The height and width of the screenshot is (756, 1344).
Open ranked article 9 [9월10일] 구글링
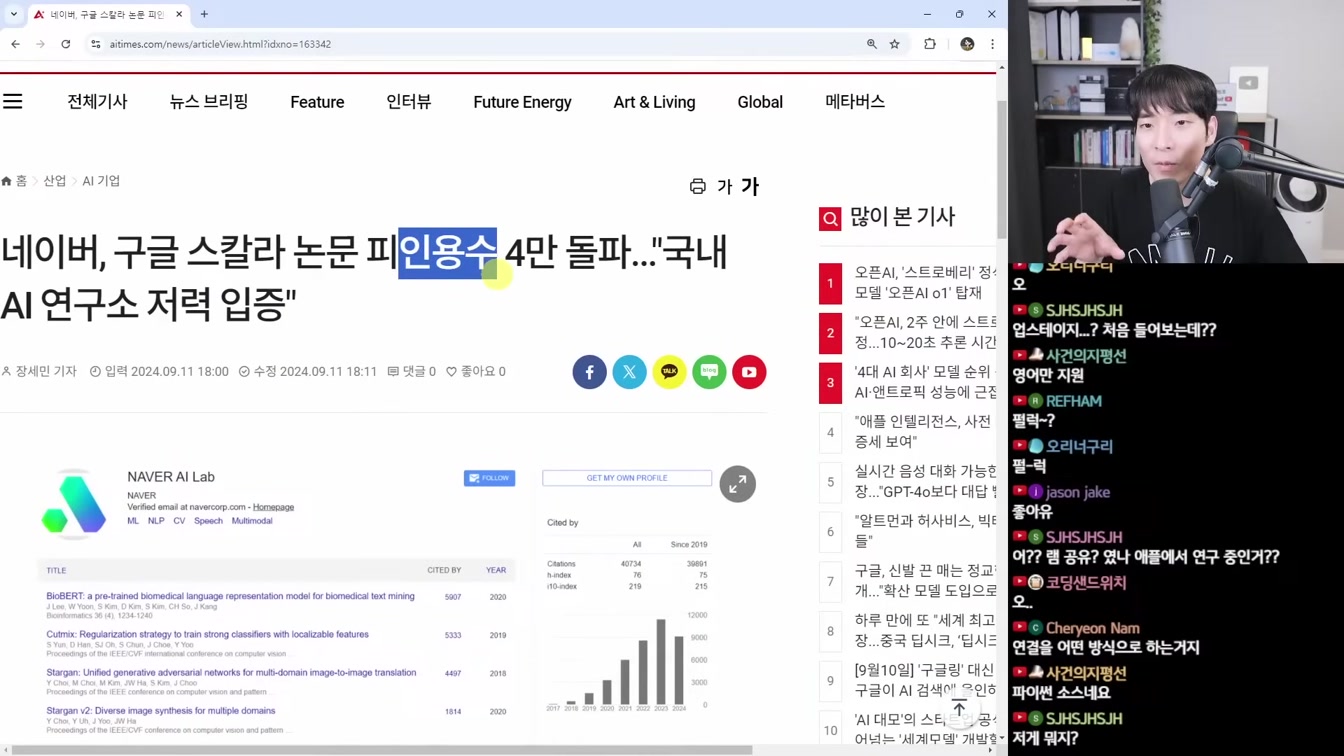925,680
